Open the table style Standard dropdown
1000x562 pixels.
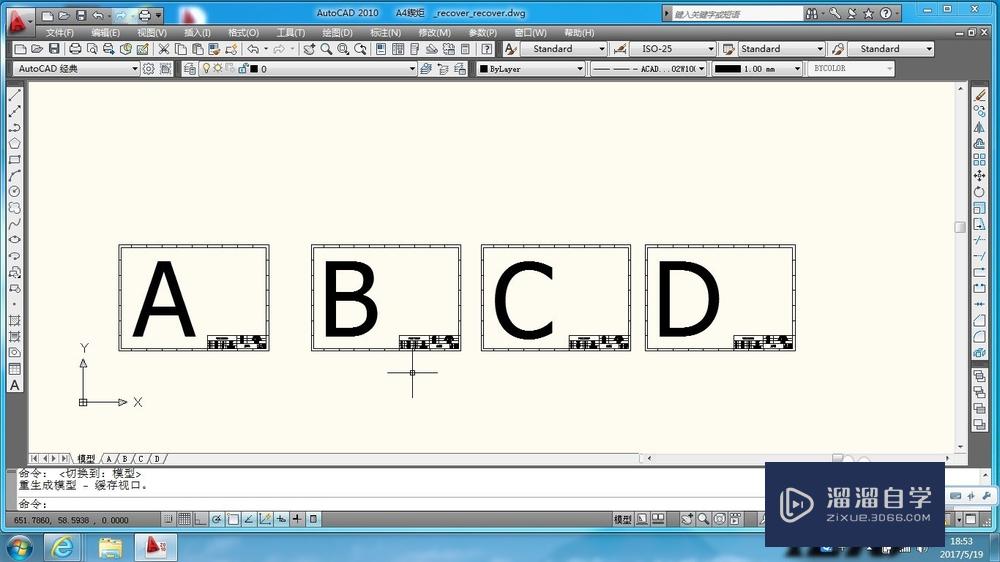tap(820, 49)
